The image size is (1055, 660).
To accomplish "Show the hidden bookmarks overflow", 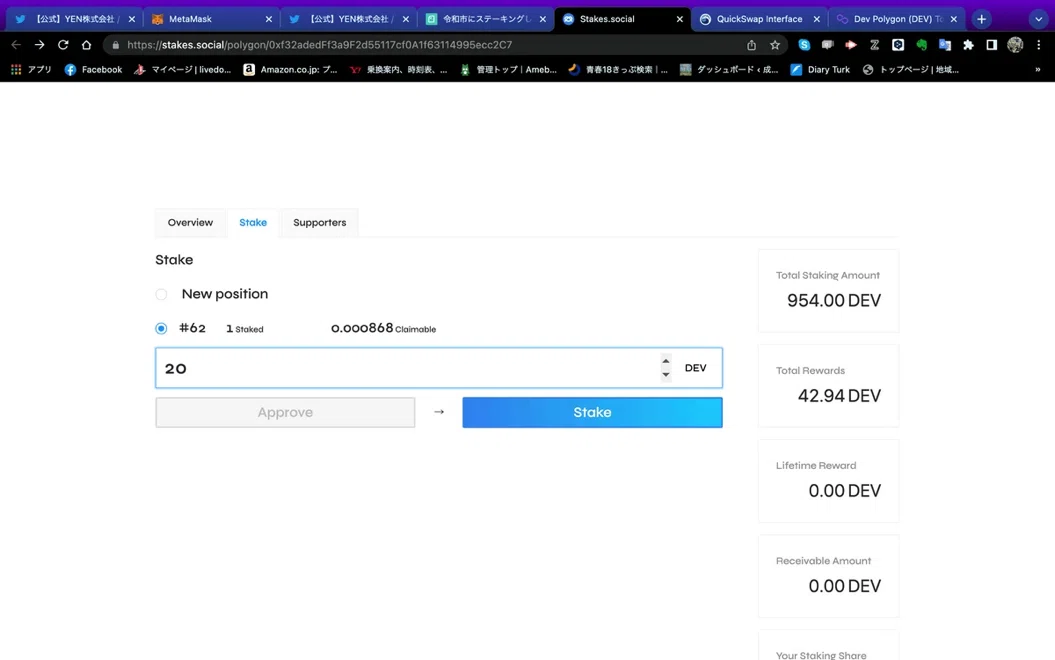I will tap(1038, 69).
